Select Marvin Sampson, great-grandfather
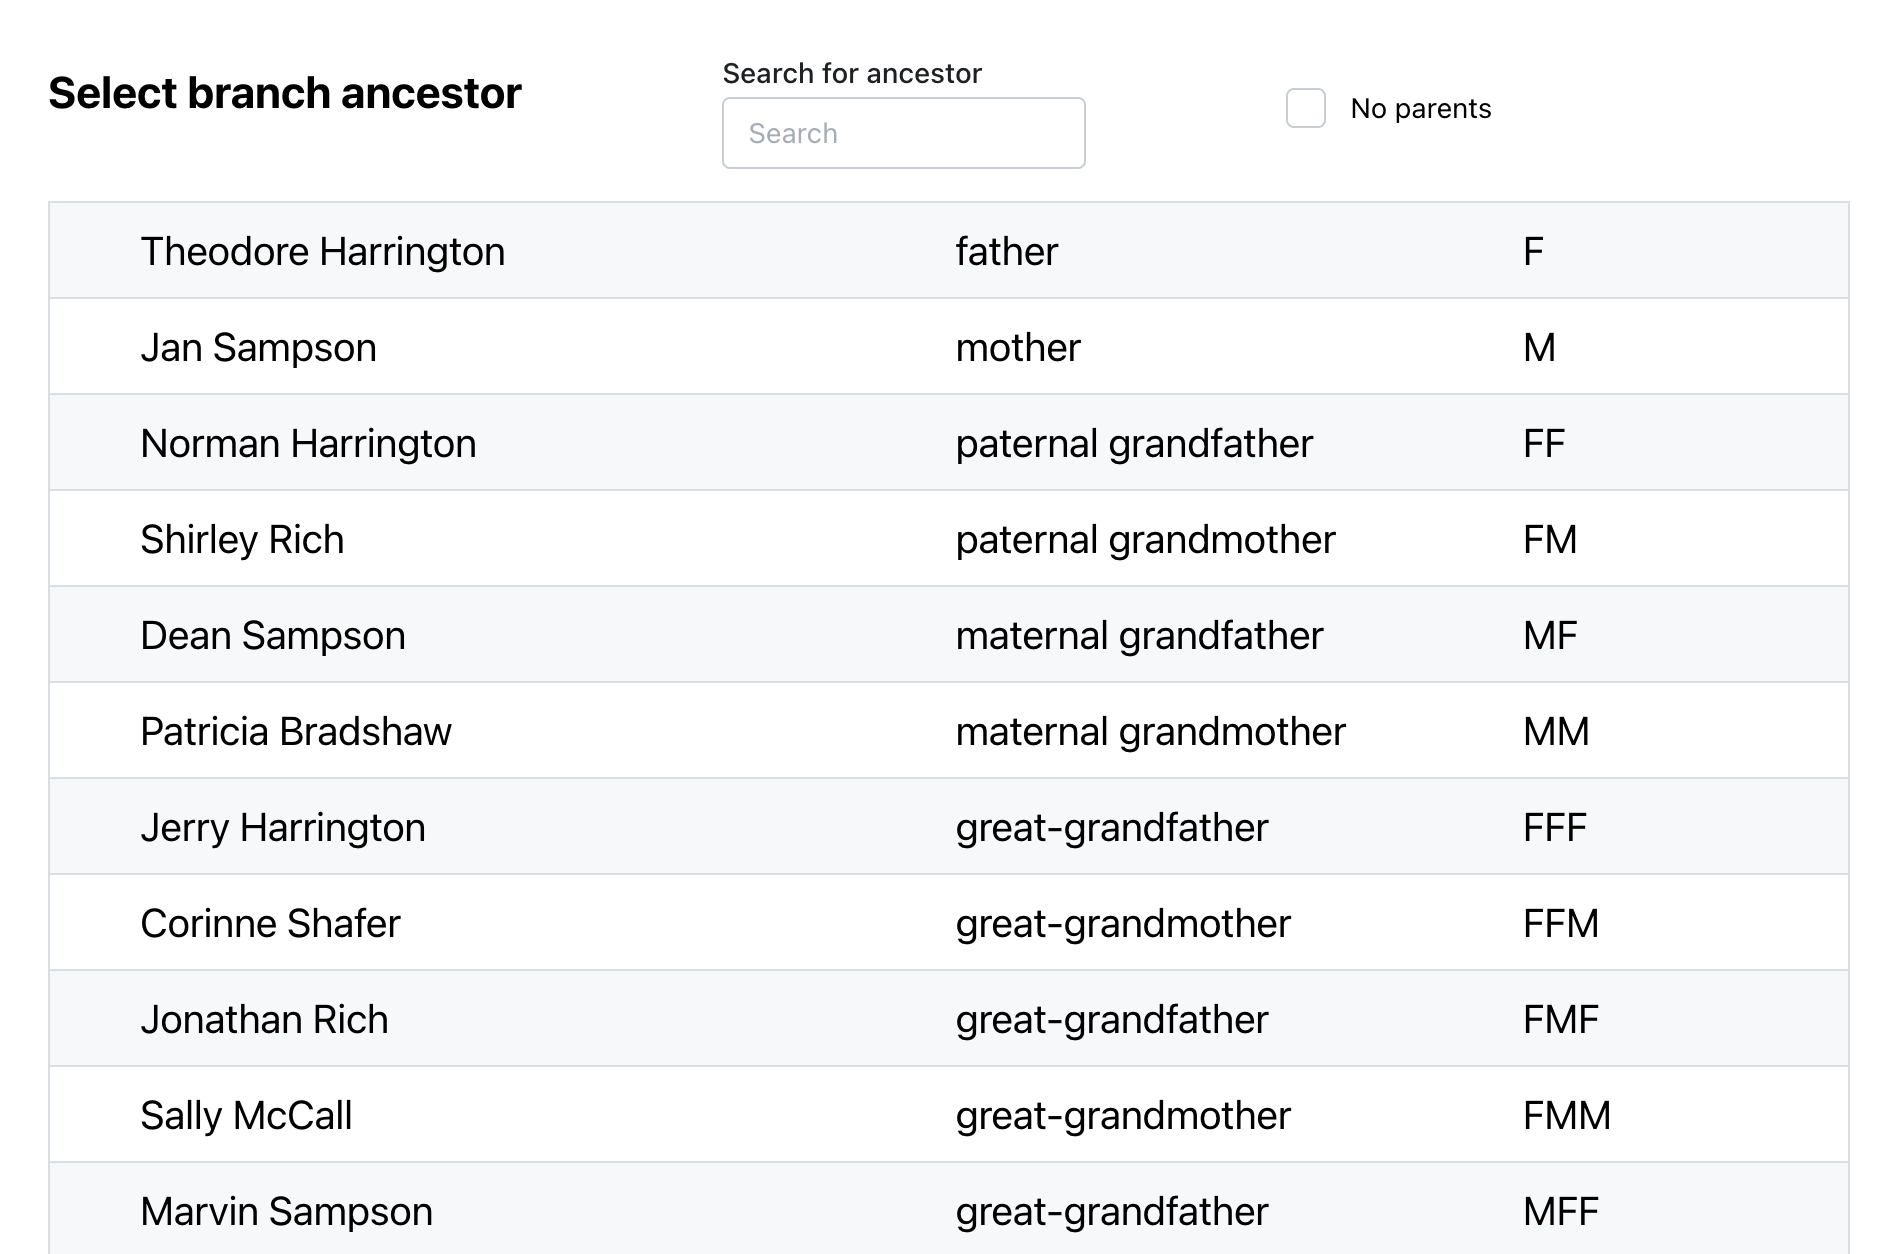The width and height of the screenshot is (1888, 1254). point(286,1212)
